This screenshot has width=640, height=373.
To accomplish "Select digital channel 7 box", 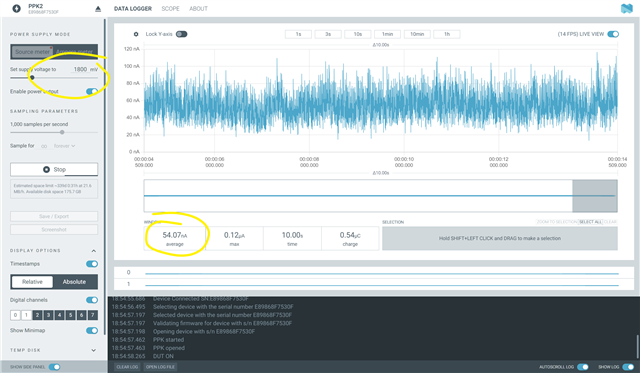I will 93,315.
